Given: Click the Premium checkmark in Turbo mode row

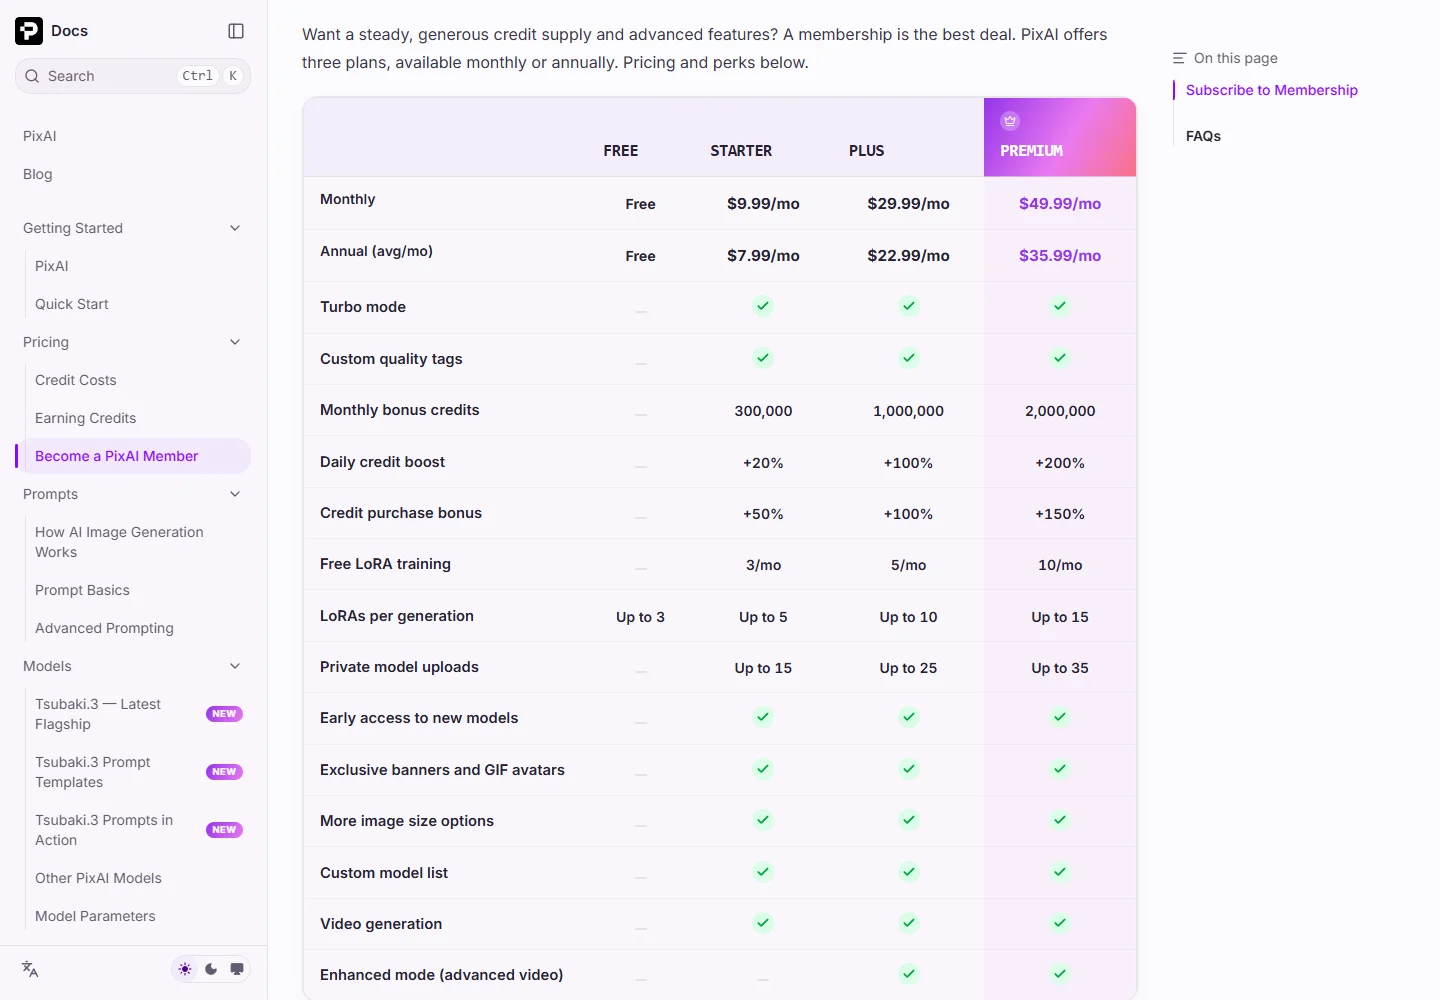Looking at the screenshot, I should (x=1060, y=306).
